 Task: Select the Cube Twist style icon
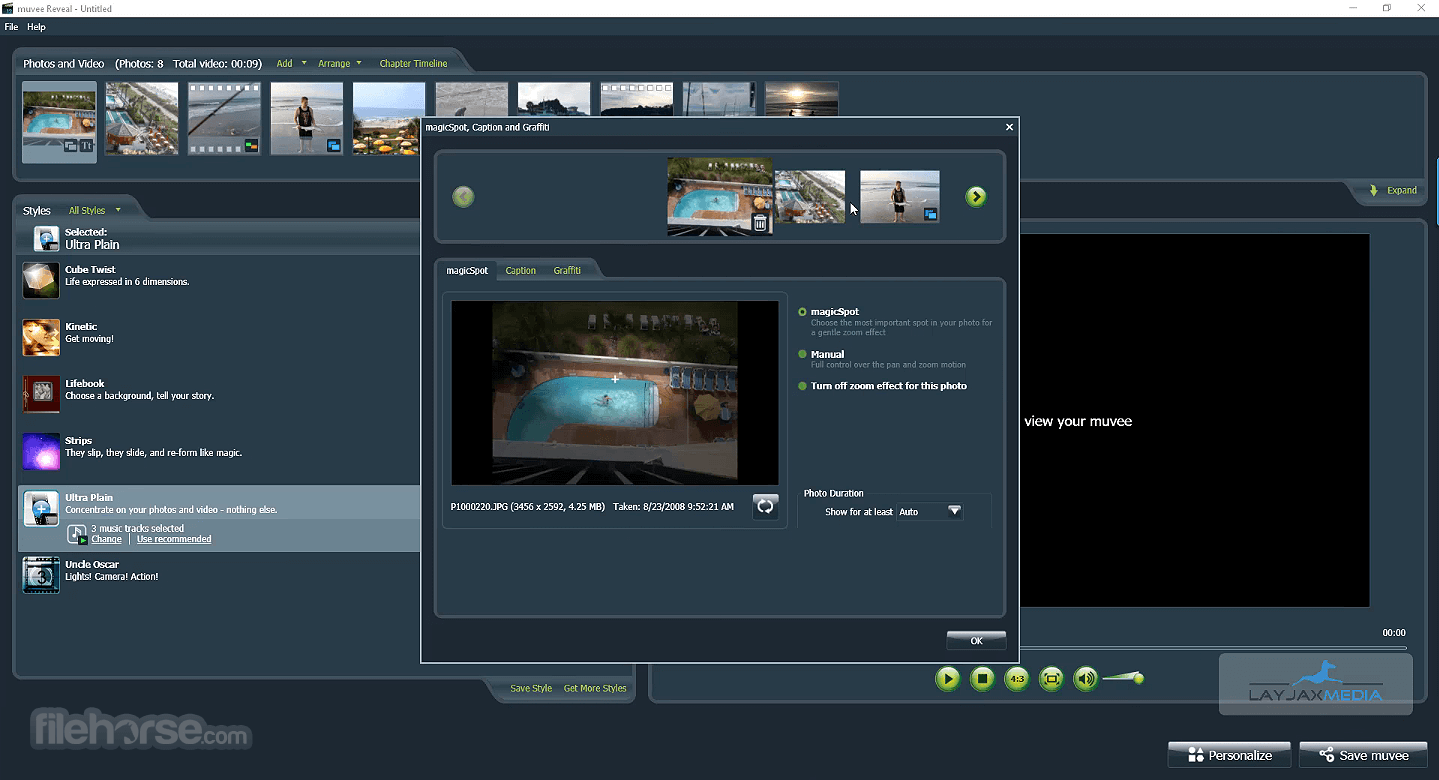click(x=41, y=280)
